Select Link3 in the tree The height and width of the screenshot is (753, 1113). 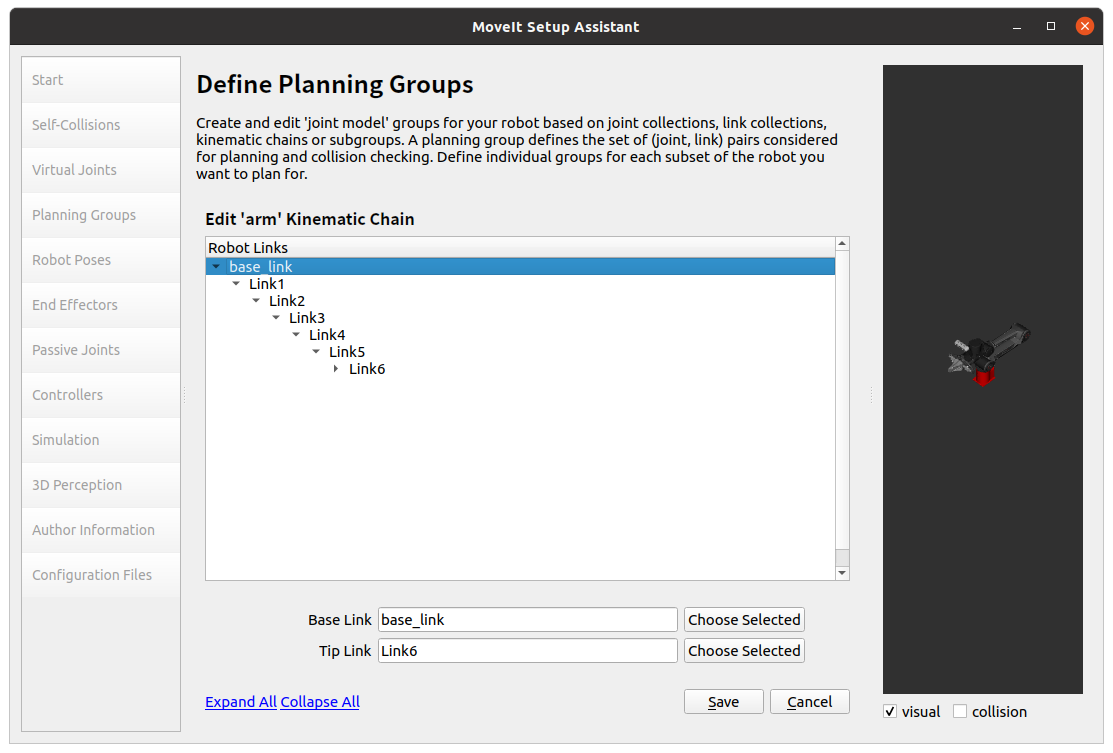[x=307, y=318]
